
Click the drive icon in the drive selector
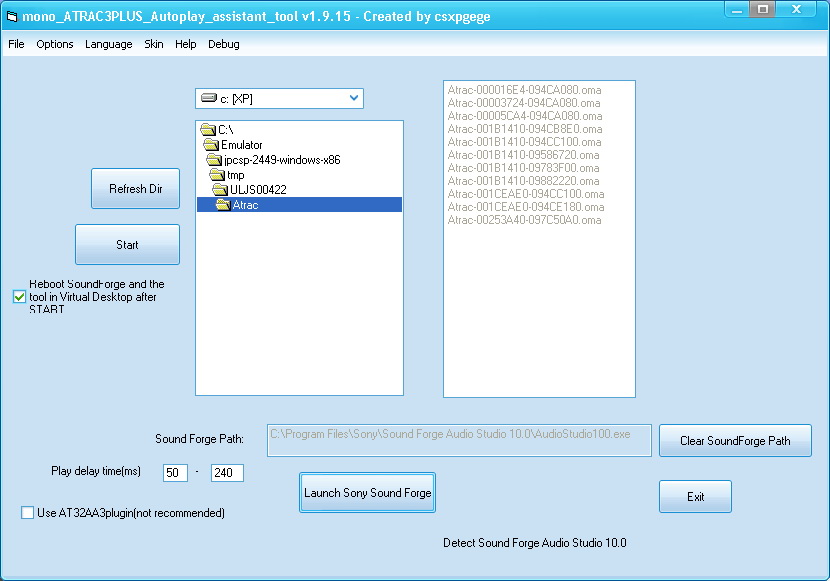click(209, 98)
